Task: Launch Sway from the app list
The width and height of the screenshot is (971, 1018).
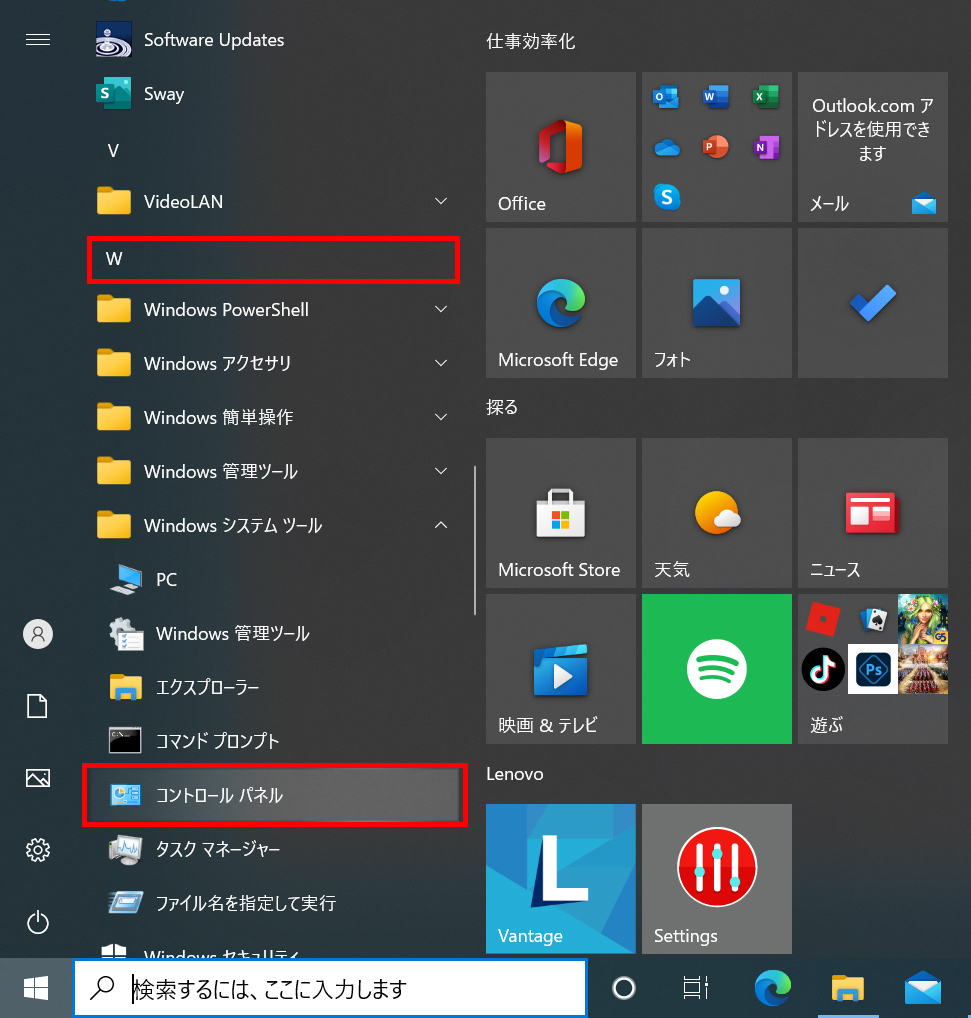Action: [x=273, y=93]
